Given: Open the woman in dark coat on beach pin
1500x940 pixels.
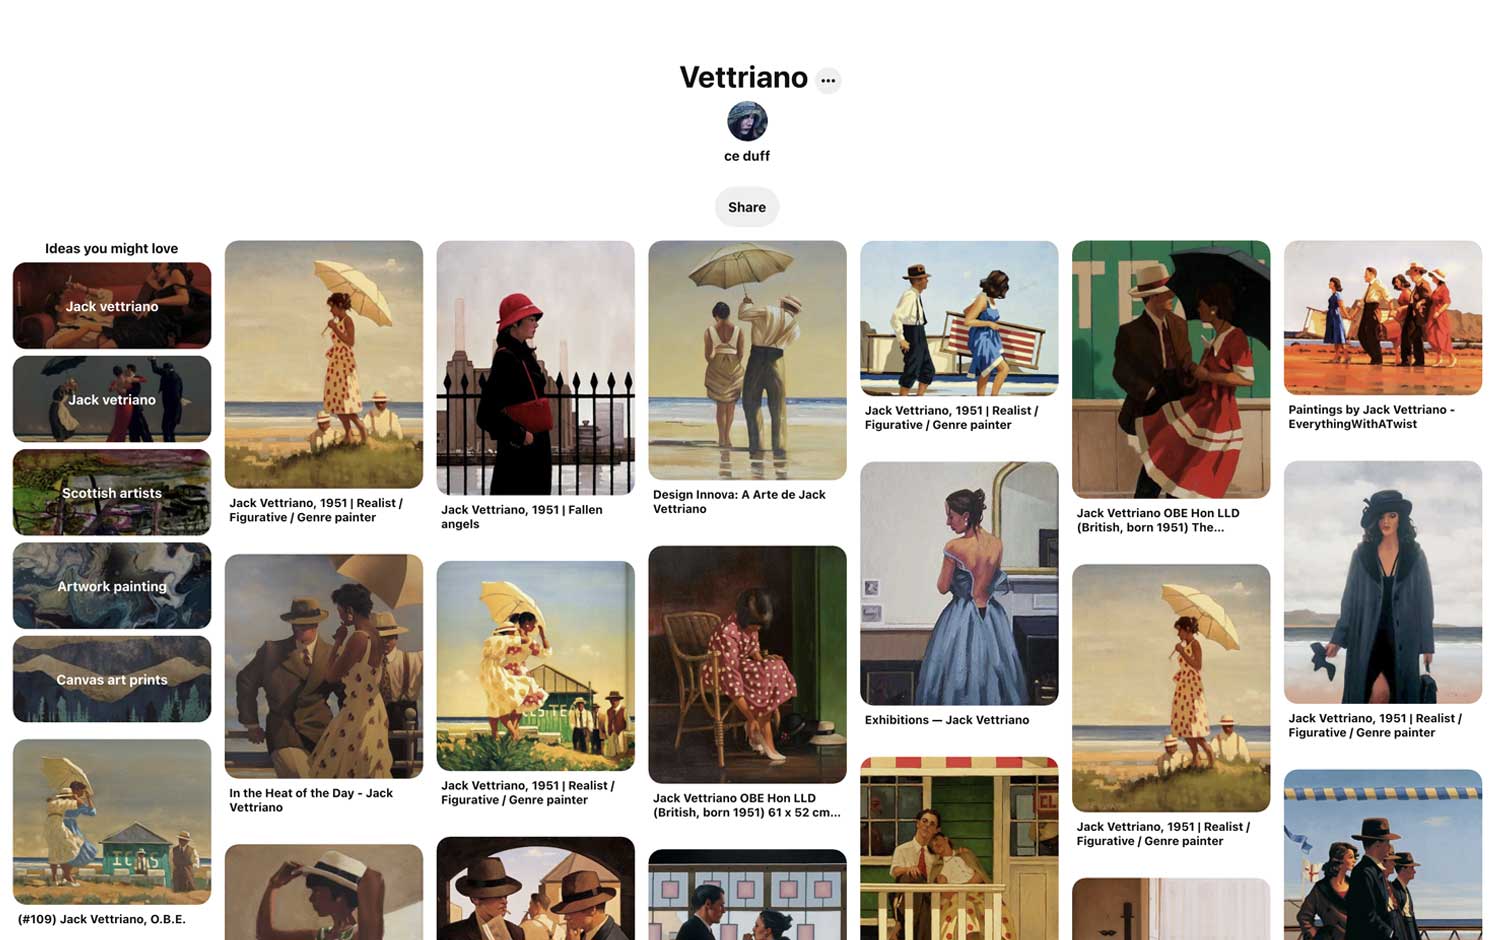Looking at the screenshot, I should (x=1383, y=582).
